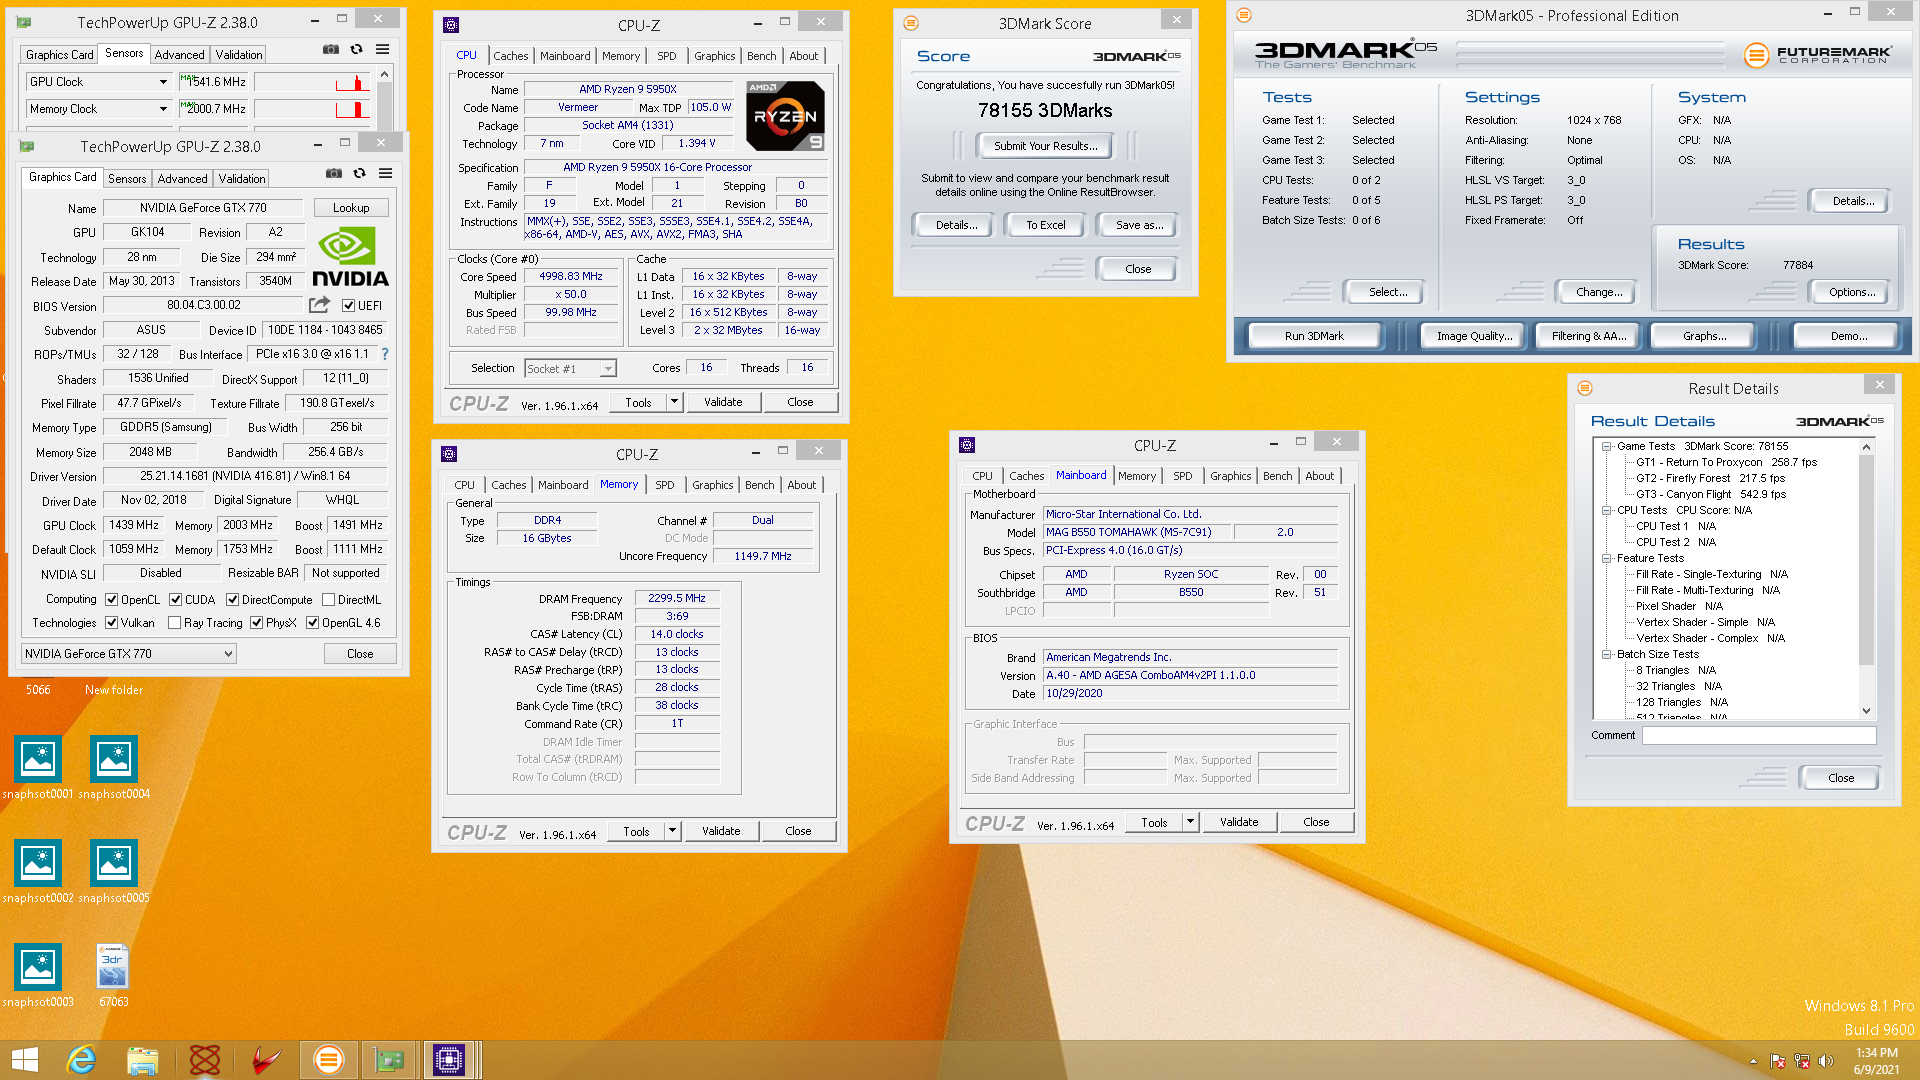Collapse the Game Tests tree node

1606,447
